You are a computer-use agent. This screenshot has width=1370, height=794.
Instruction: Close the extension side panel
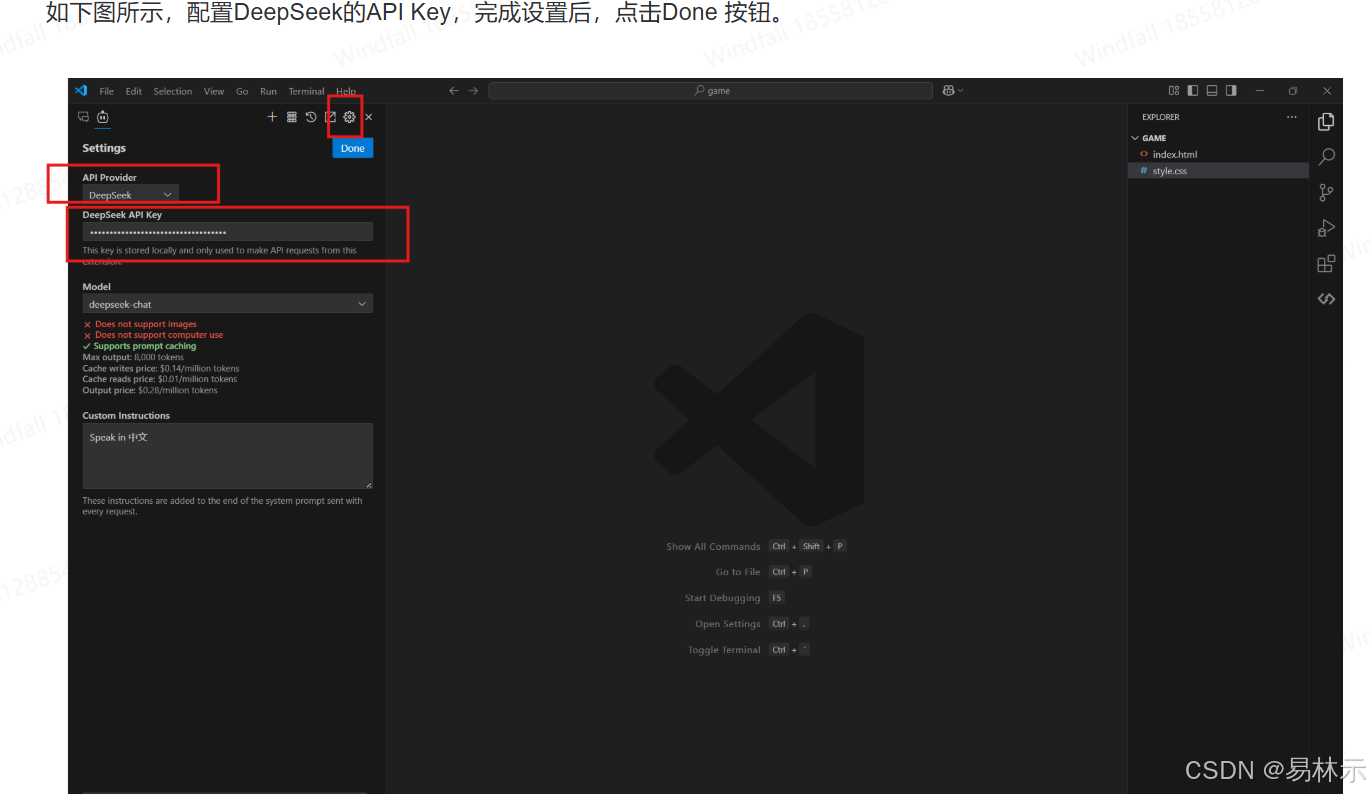pyautogui.click(x=368, y=117)
